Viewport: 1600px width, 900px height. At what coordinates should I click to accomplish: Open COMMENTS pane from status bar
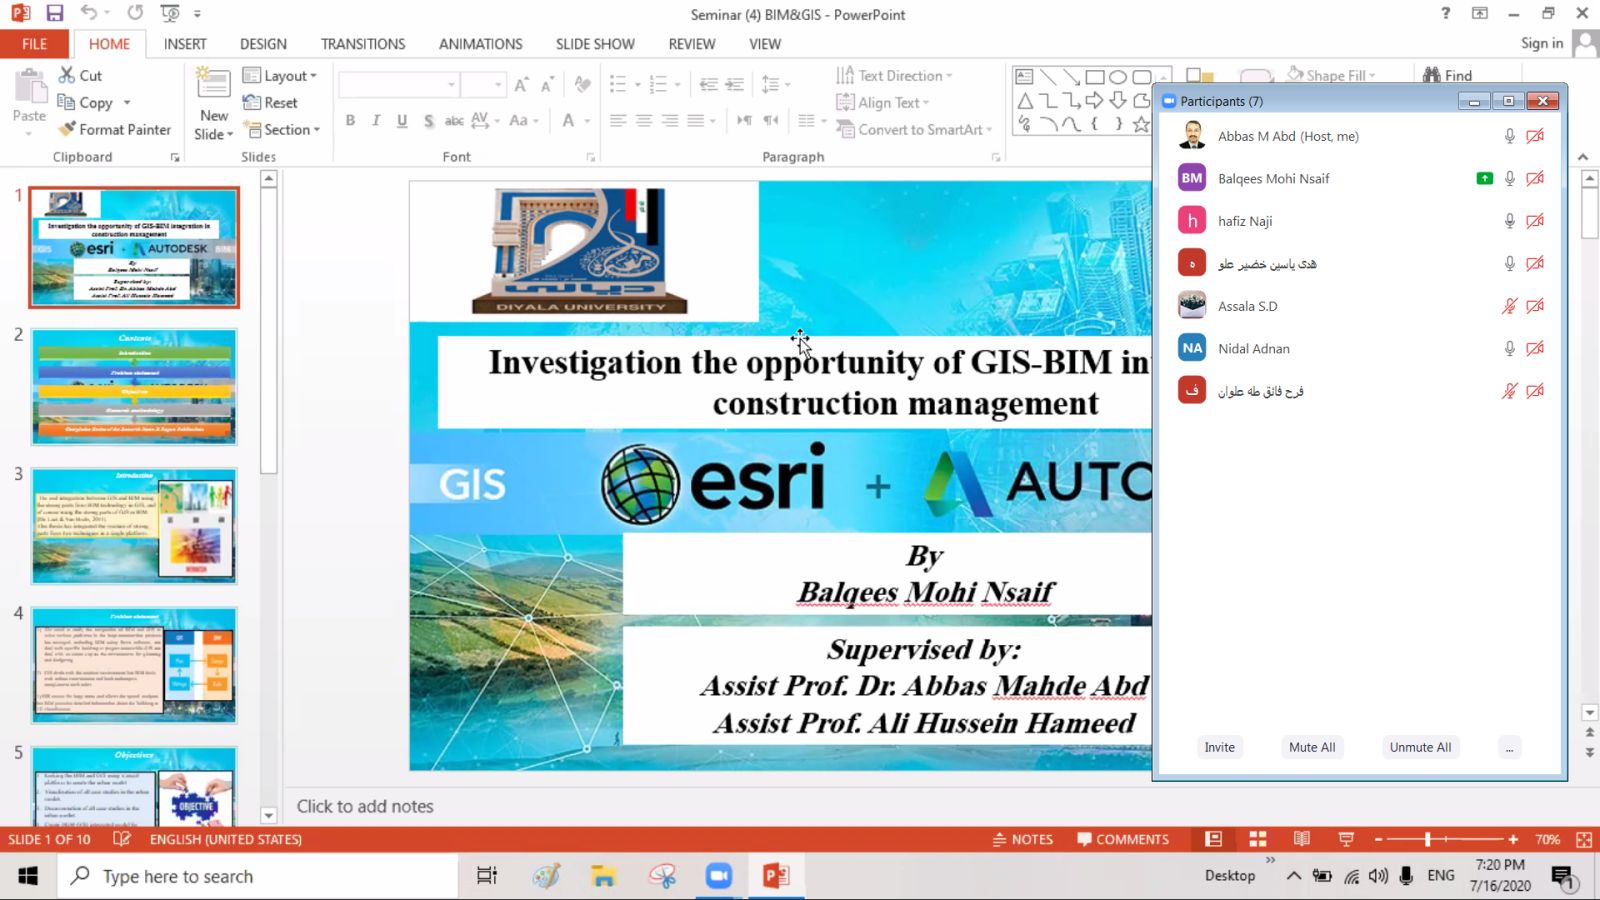(x=1122, y=839)
